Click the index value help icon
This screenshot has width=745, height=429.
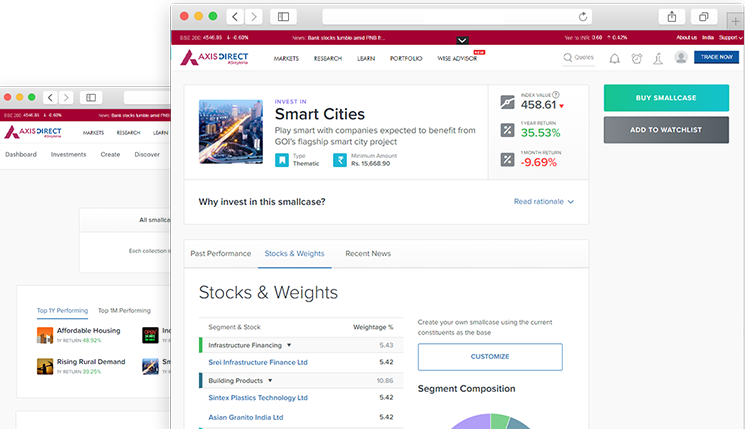tap(556, 95)
